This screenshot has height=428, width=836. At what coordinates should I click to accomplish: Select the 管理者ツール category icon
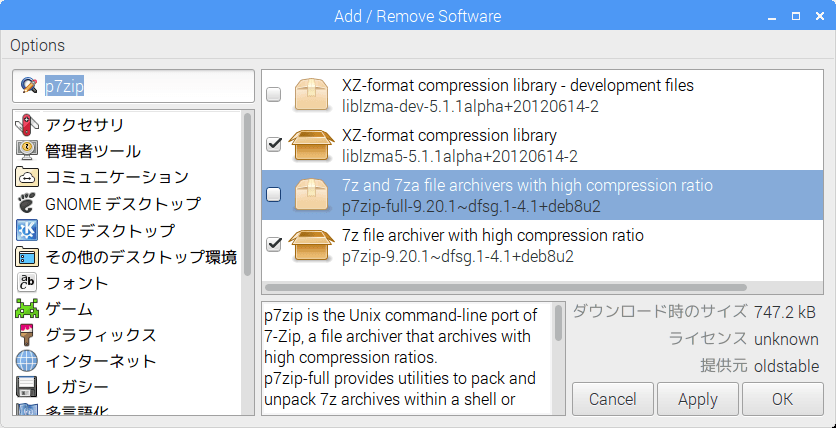click(x=27, y=151)
